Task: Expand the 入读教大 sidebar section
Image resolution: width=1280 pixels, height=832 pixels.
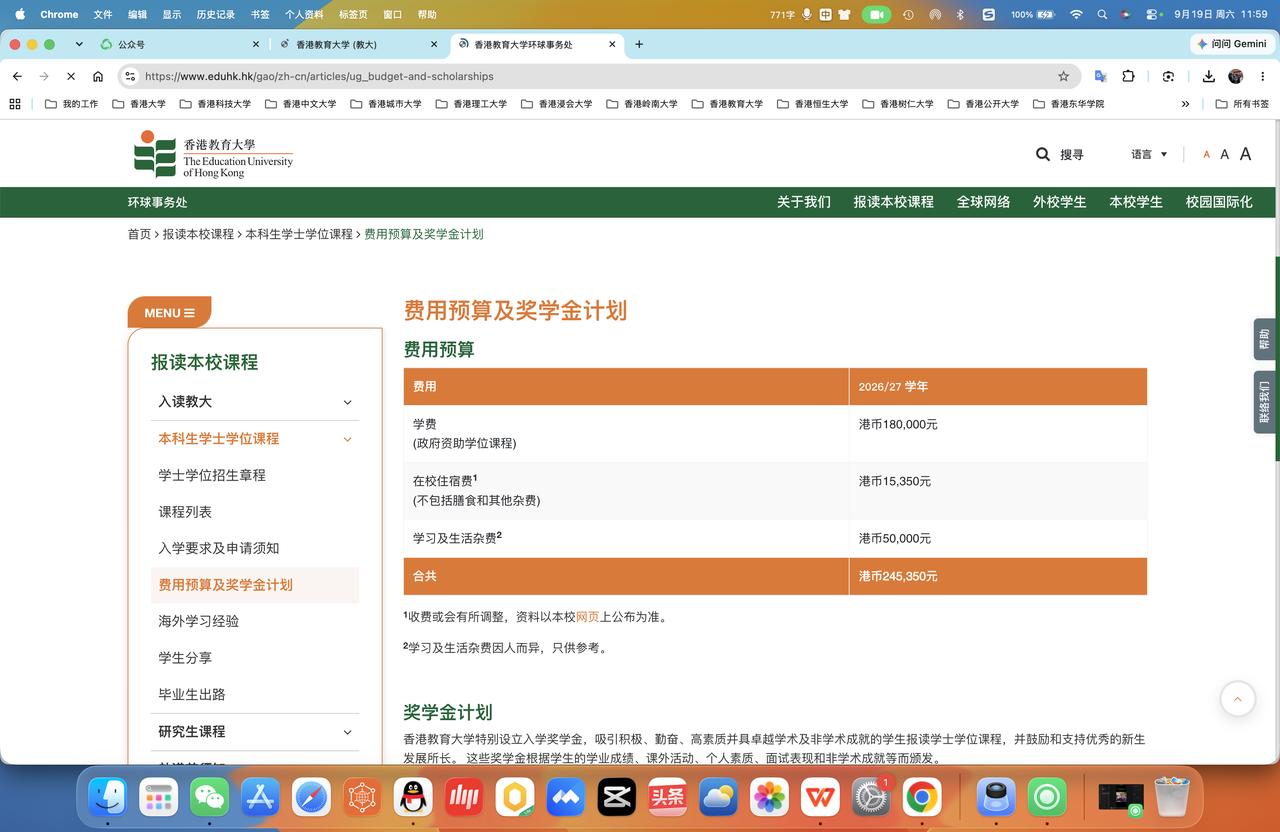Action: tap(255, 402)
